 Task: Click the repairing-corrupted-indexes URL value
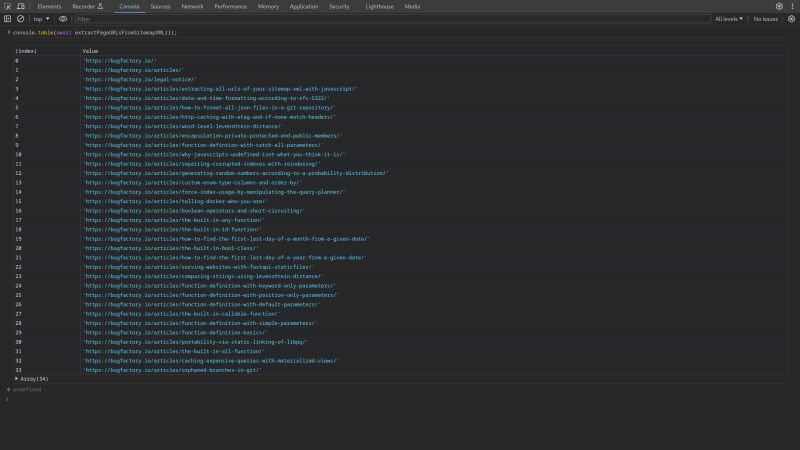click(202, 164)
